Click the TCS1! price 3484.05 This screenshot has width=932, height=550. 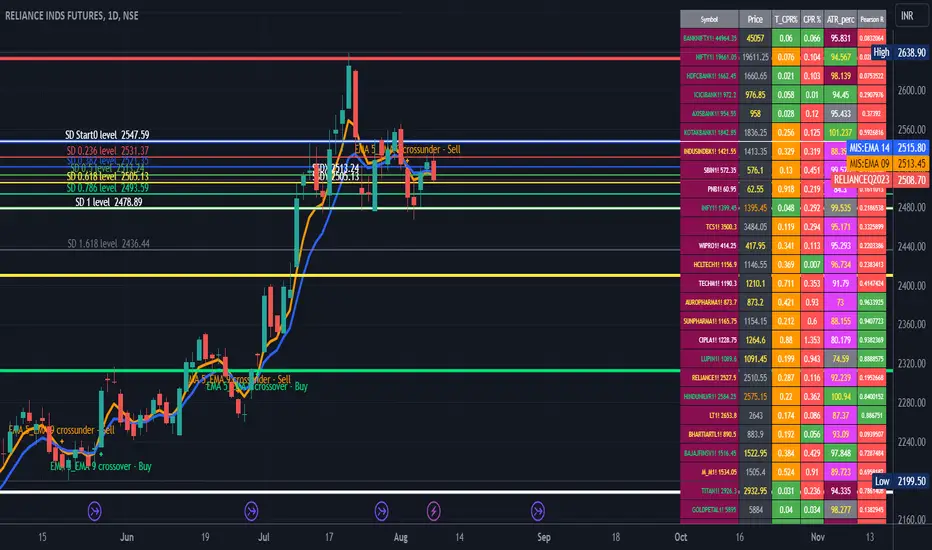click(x=755, y=227)
